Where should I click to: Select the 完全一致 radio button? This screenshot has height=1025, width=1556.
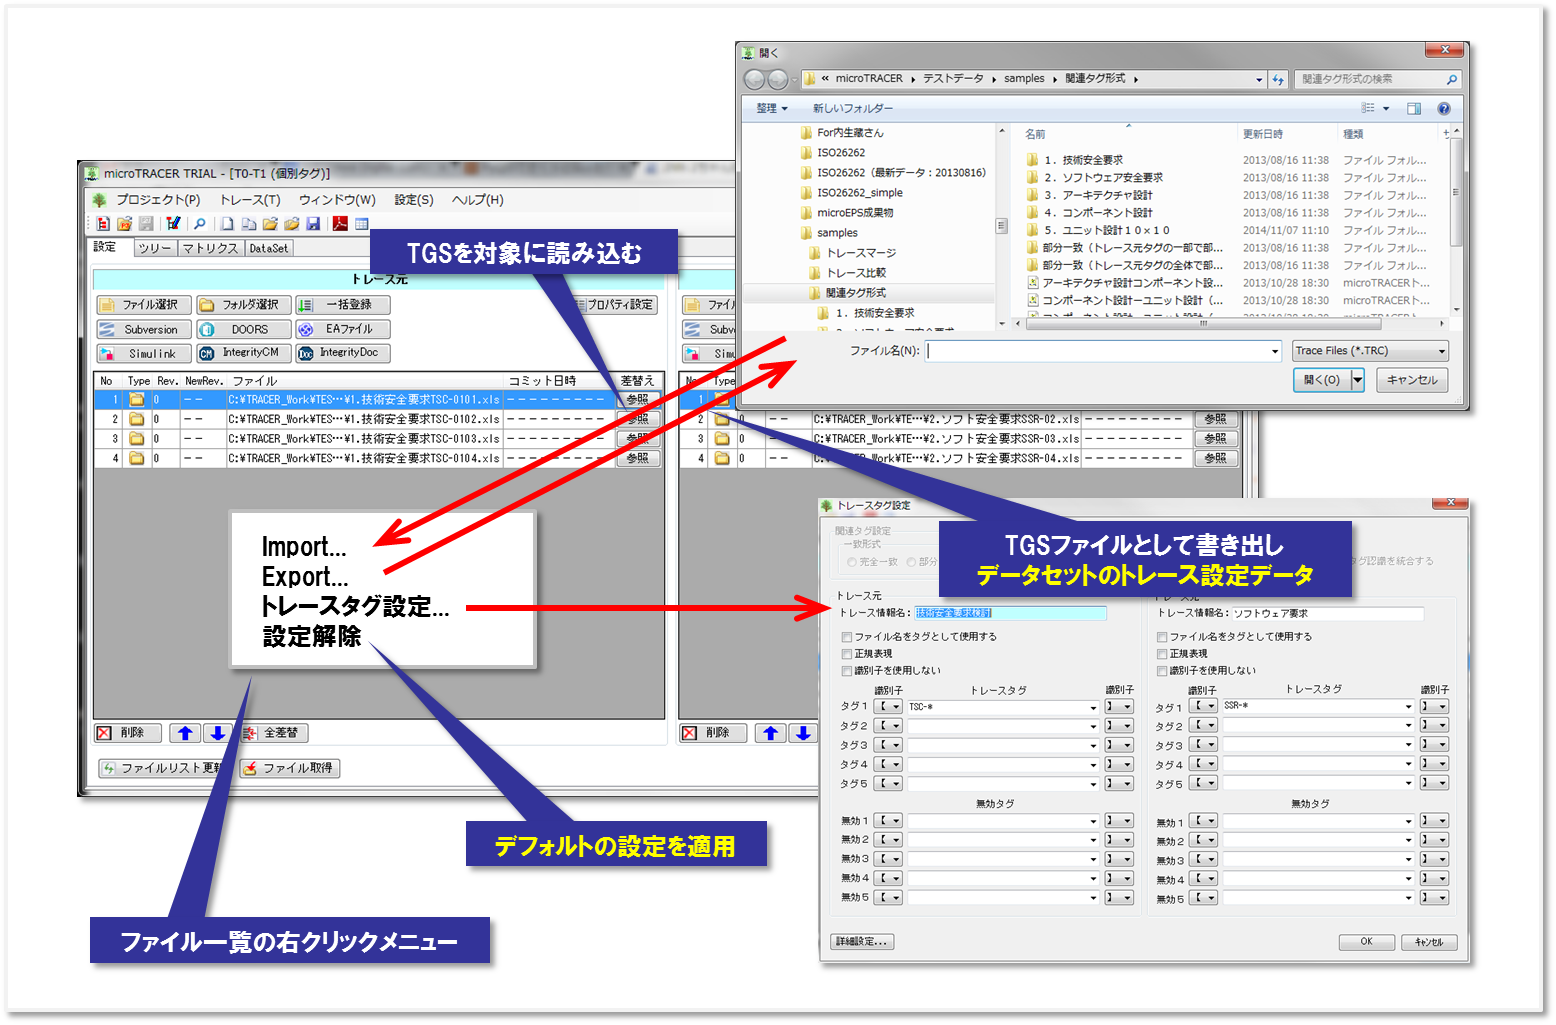(x=852, y=562)
